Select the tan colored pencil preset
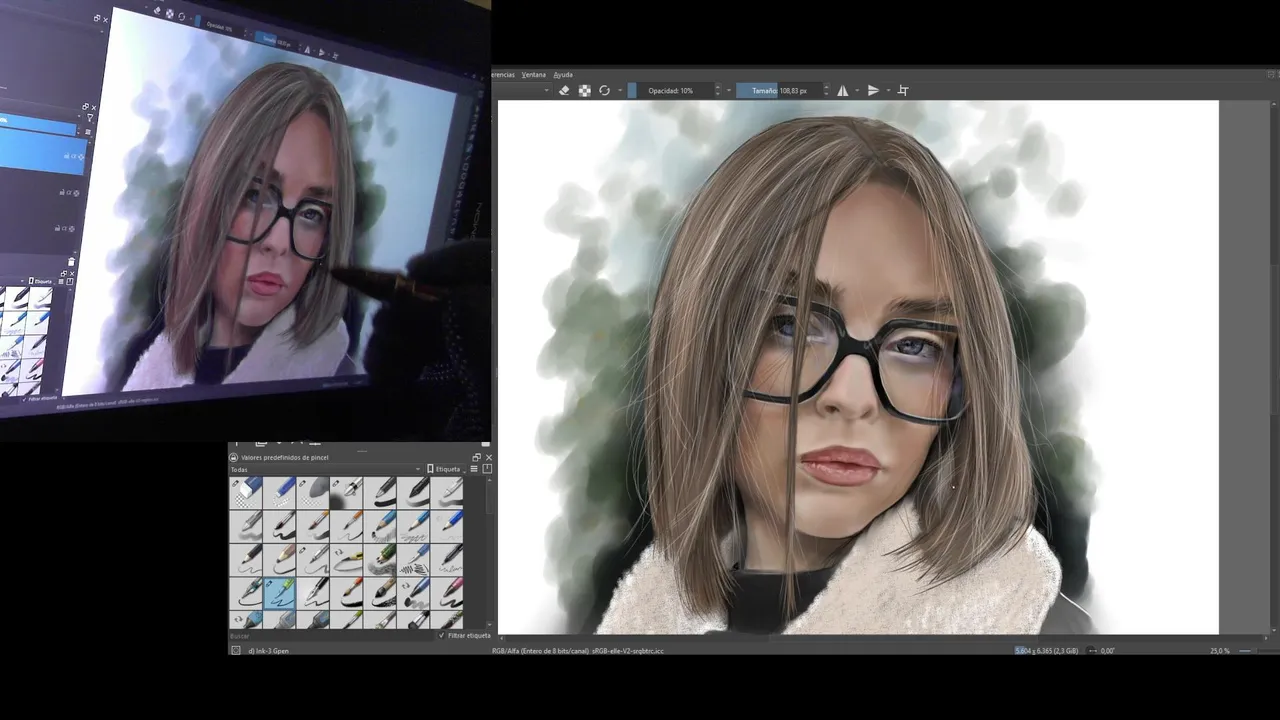This screenshot has width=1280, height=720. pyautogui.click(x=279, y=559)
